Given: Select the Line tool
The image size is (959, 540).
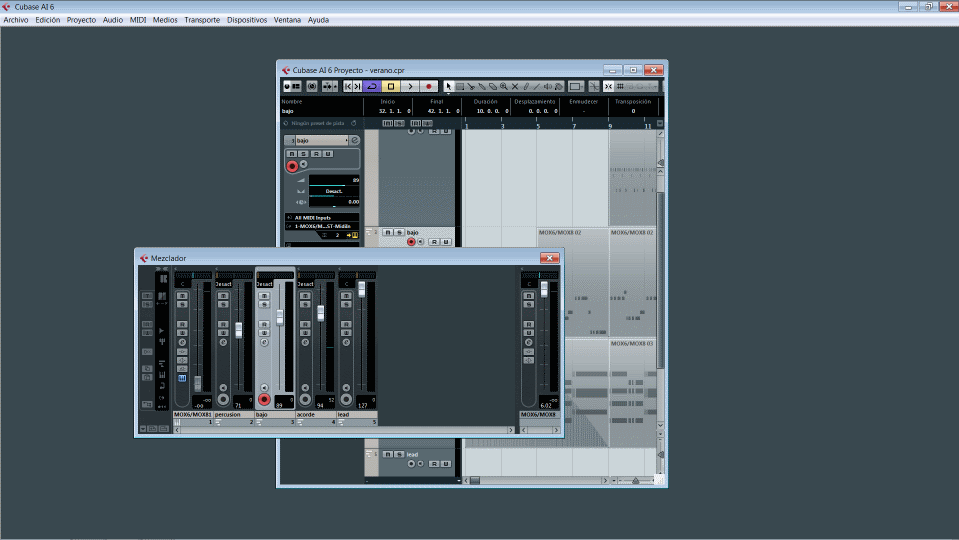Looking at the screenshot, I should tap(536, 86).
